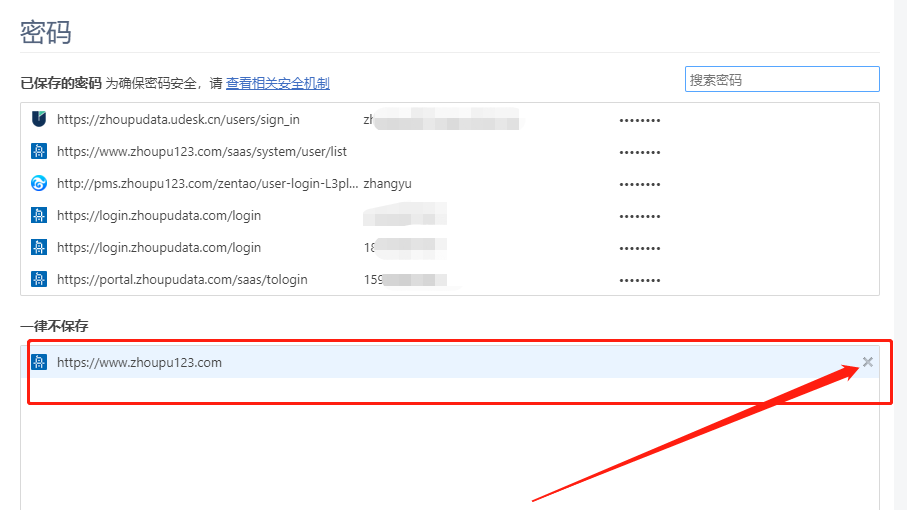Click password dots in the portal.zhoupudata.com row
The width and height of the screenshot is (907, 510).
pos(640,280)
